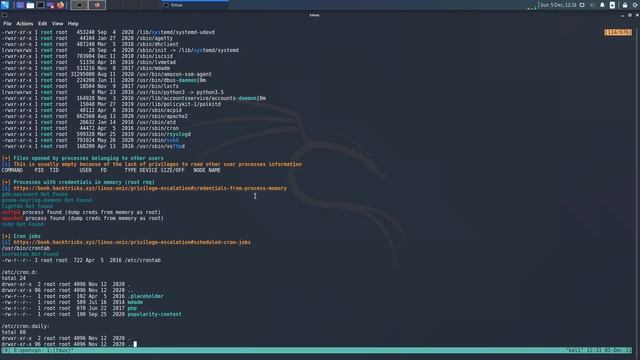The image size is (640, 360).
Task: Switch to first workspace thumbnail
Action: click(x=79, y=5)
